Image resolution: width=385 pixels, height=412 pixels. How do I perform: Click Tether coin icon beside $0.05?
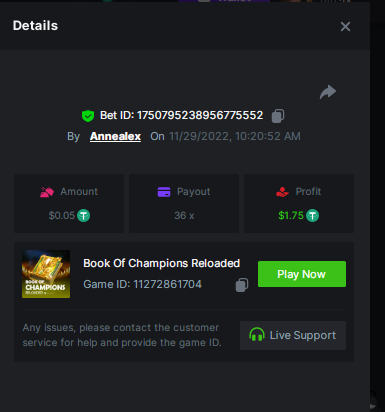click(83, 216)
